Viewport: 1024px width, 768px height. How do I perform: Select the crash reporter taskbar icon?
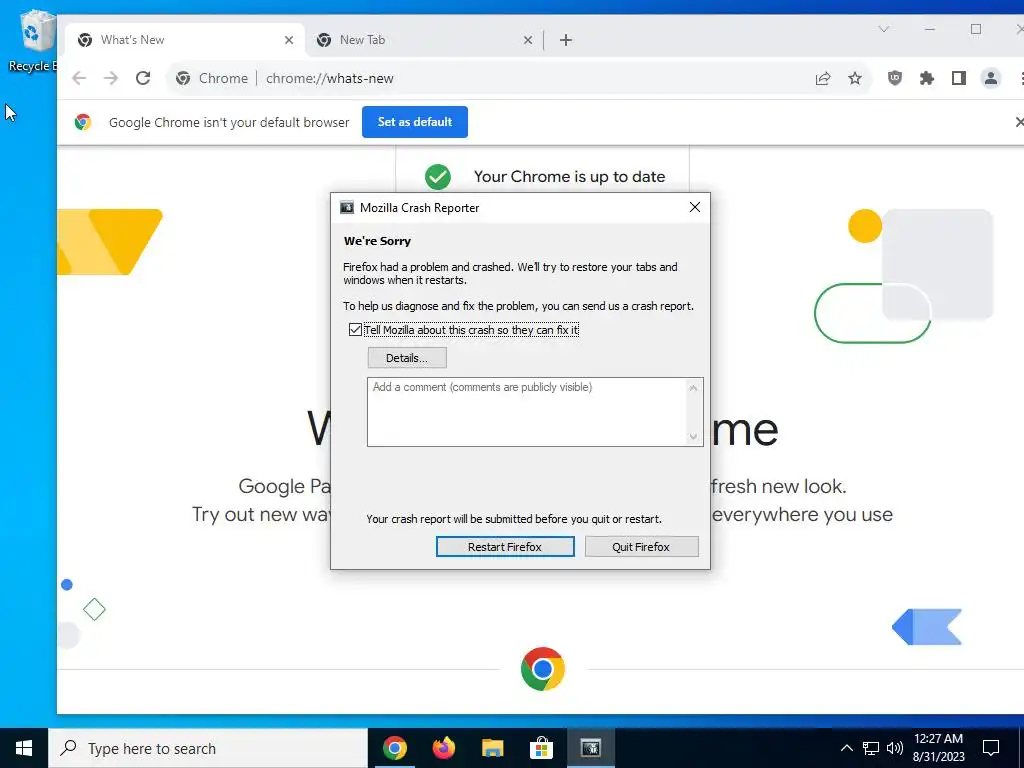590,748
